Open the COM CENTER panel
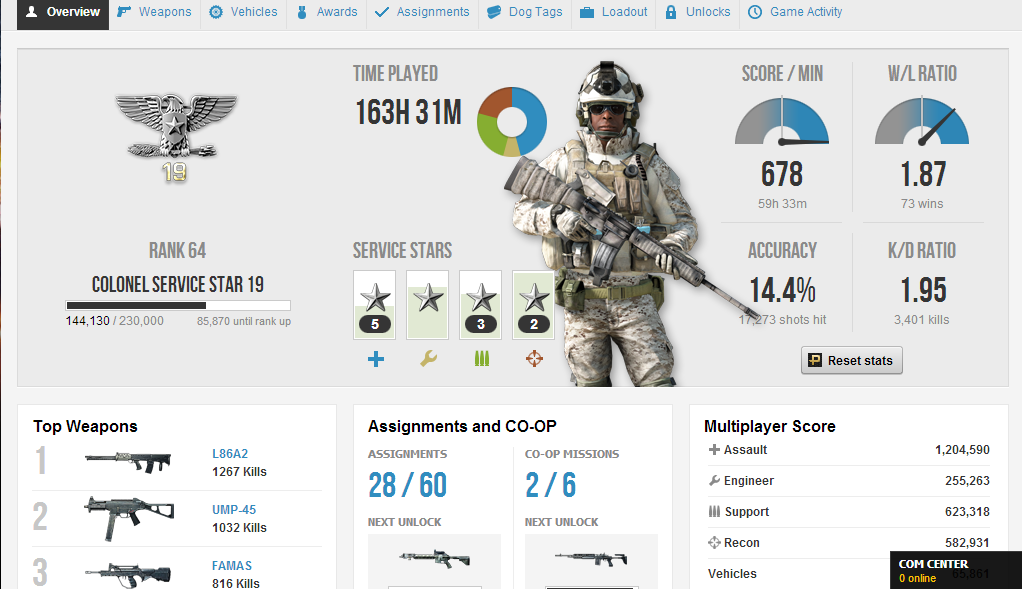The image size is (1022, 589). [956, 570]
